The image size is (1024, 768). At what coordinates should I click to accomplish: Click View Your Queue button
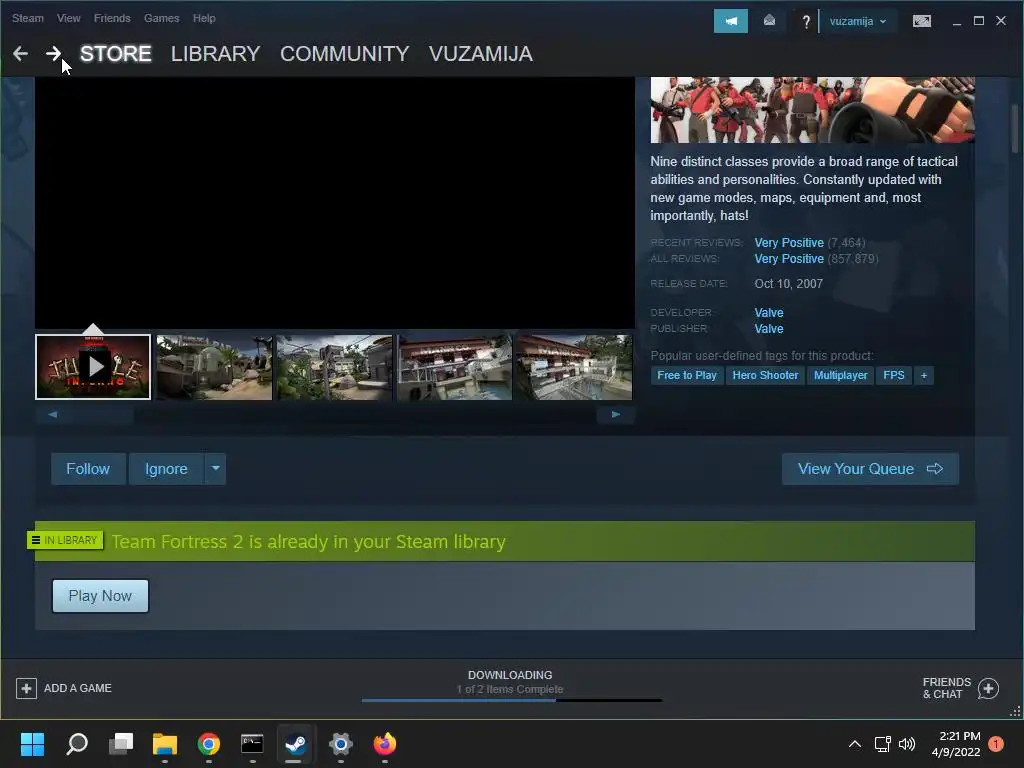(x=870, y=469)
